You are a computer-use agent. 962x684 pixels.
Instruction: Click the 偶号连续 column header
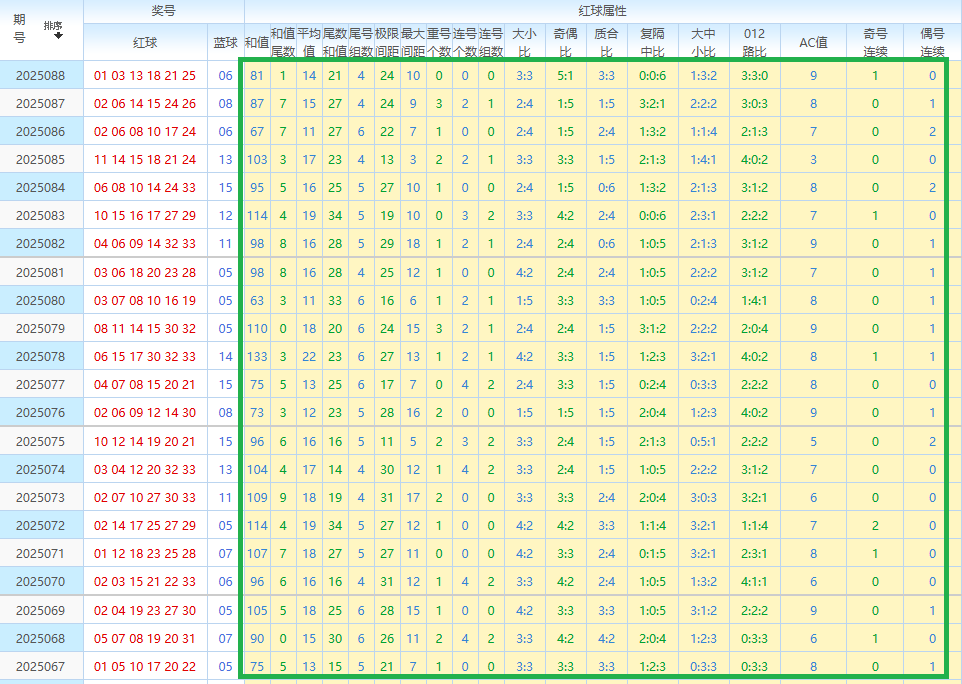(x=932, y=42)
